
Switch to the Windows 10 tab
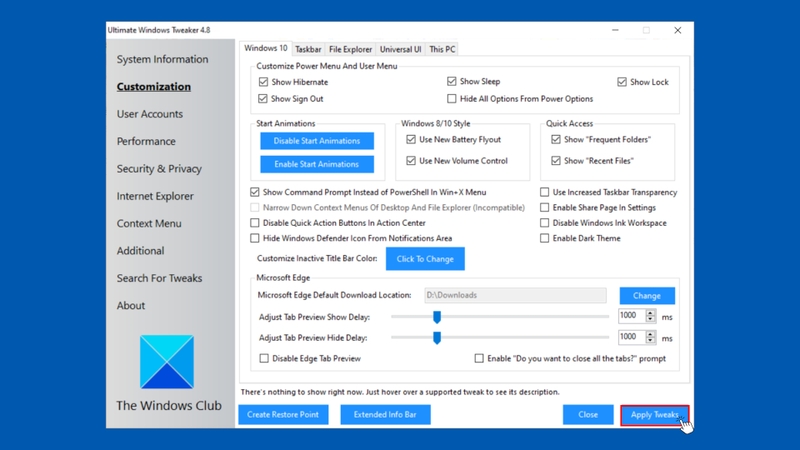click(265, 48)
